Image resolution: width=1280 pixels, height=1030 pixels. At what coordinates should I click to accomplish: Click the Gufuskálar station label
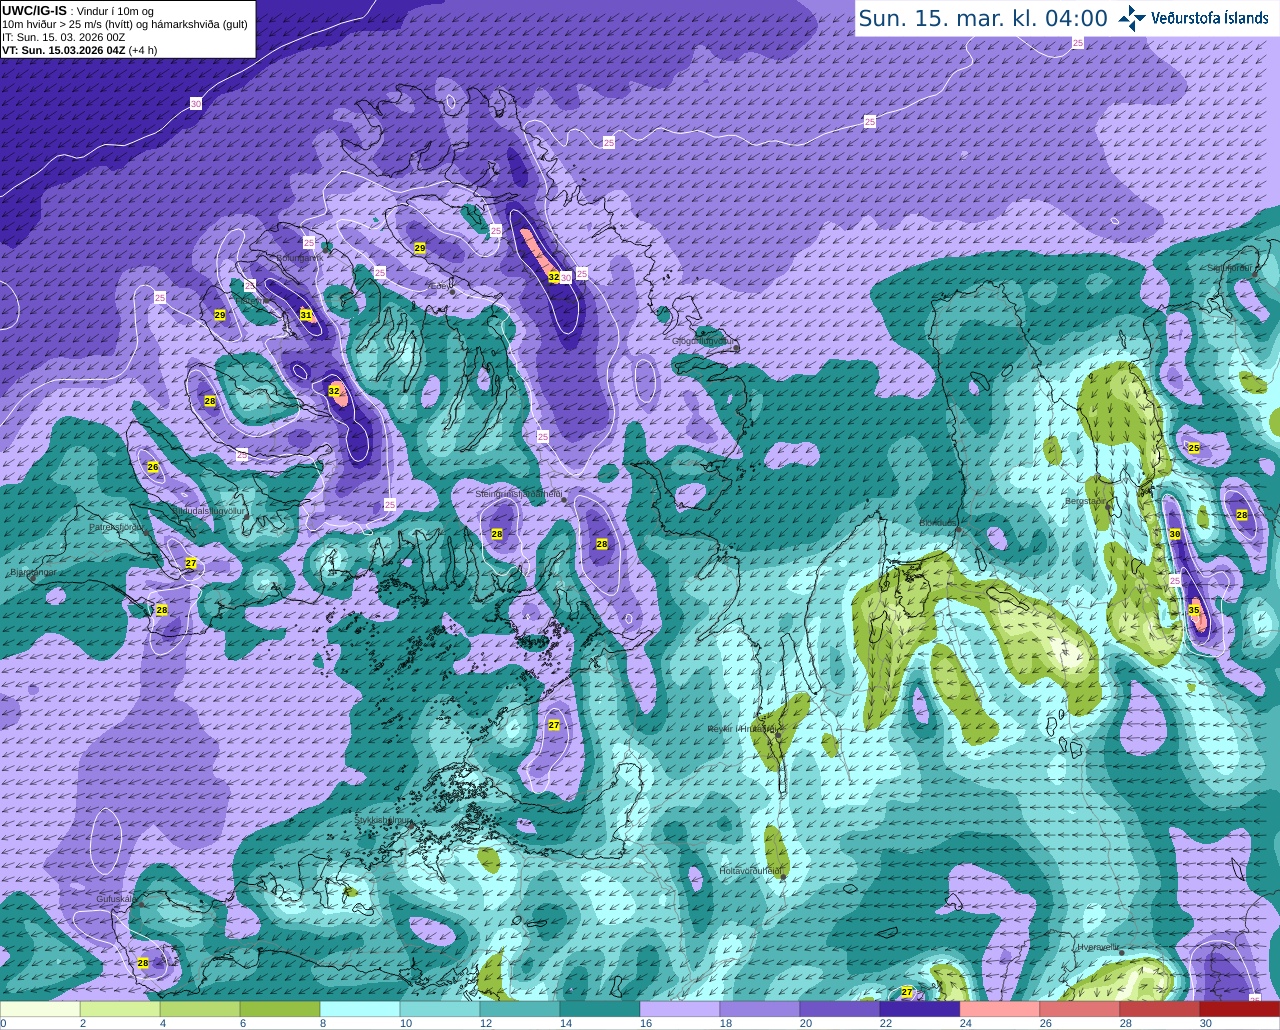click(x=116, y=899)
